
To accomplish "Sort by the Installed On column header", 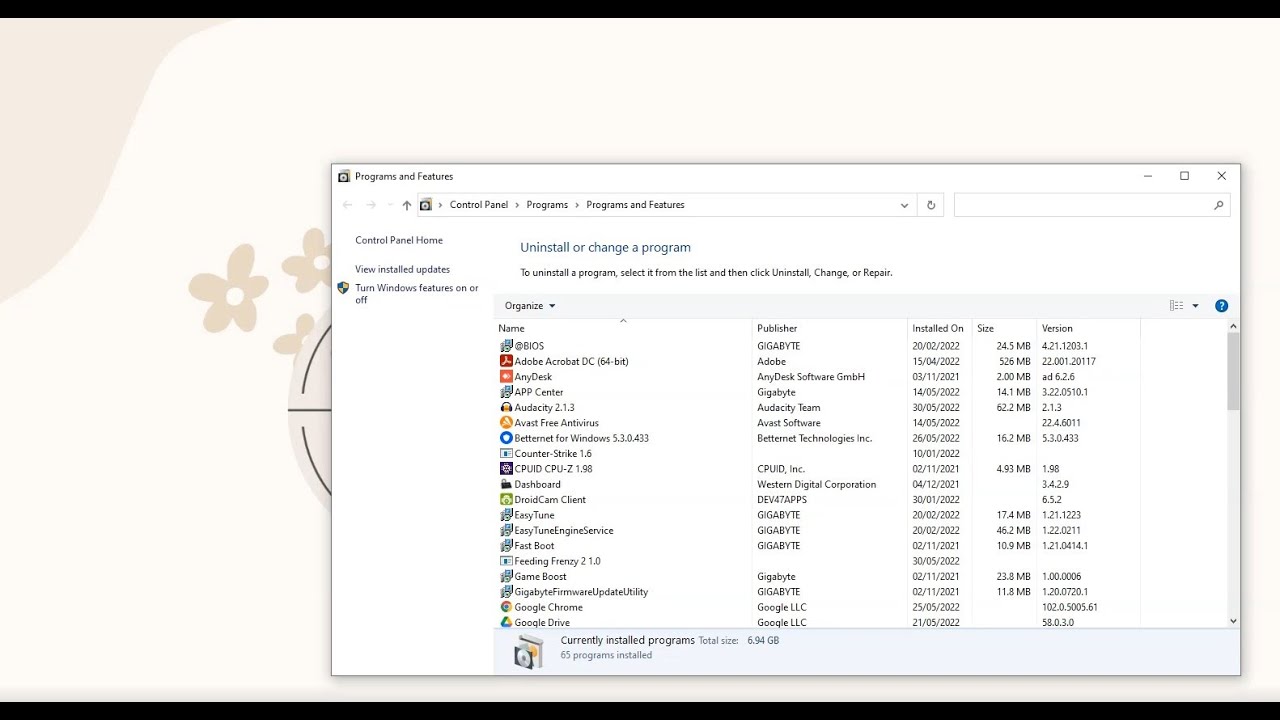I will tap(940, 328).
